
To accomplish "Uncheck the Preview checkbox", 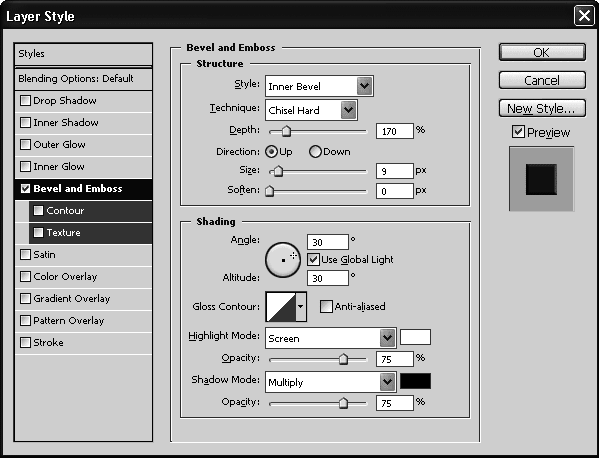I will click(518, 132).
